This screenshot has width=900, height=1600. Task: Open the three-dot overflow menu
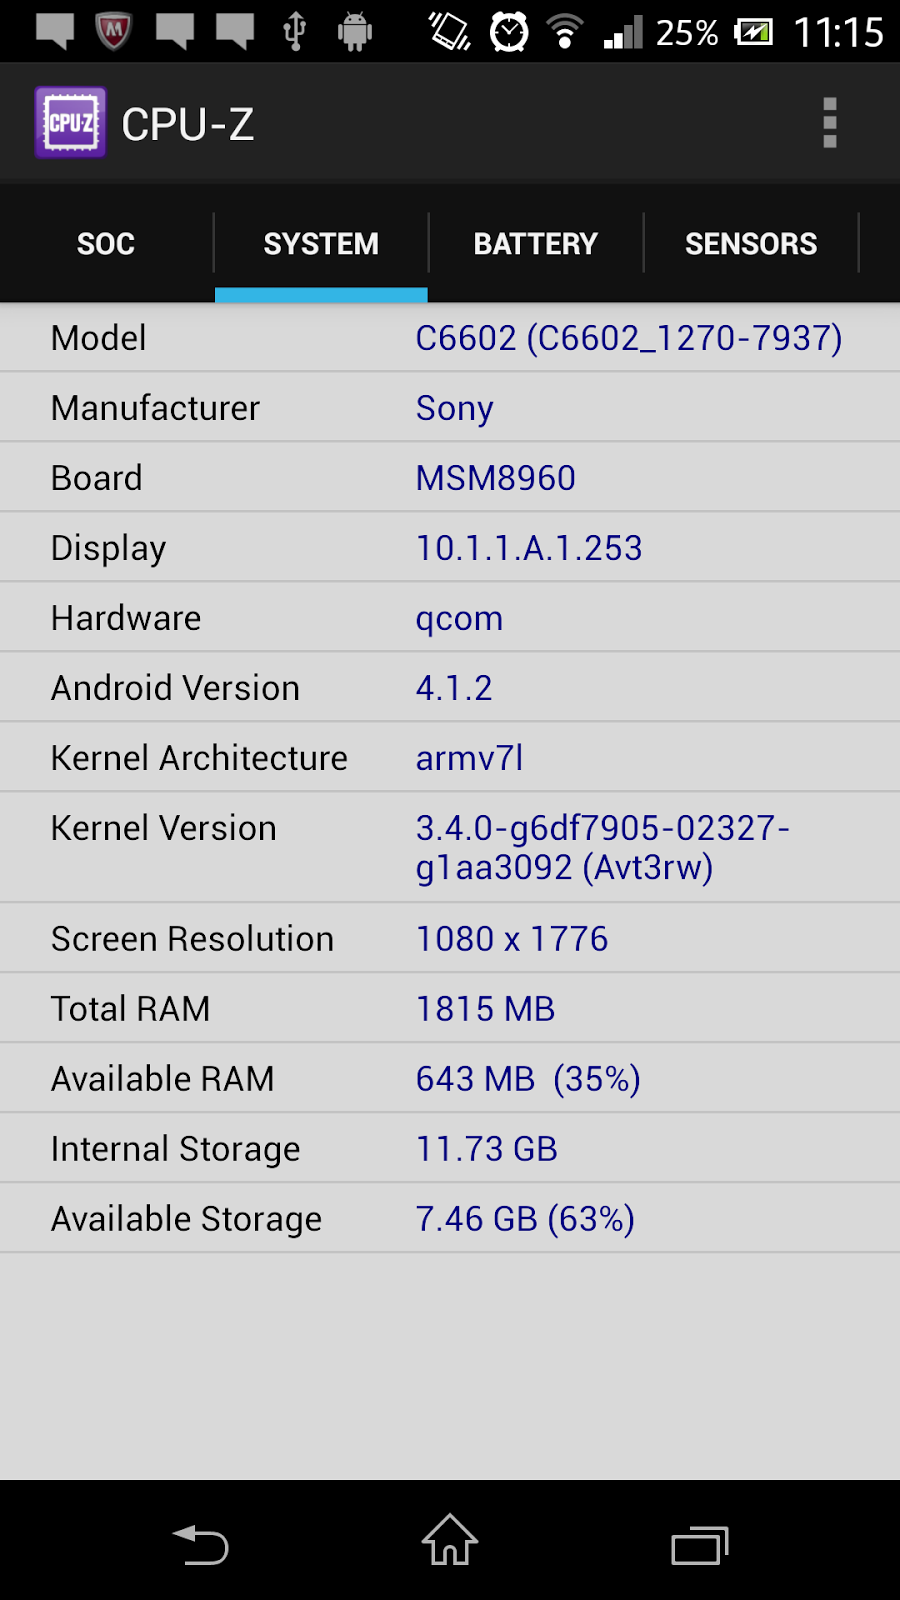click(829, 123)
